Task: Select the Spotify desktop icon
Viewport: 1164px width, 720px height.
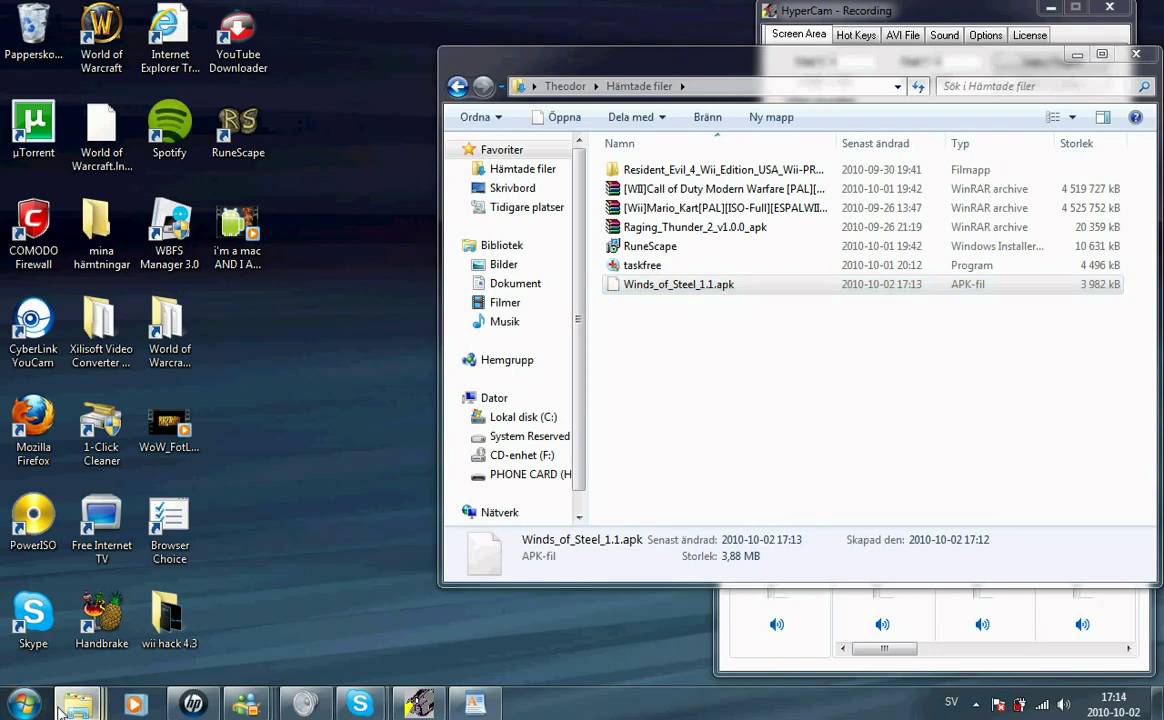Action: [x=169, y=130]
